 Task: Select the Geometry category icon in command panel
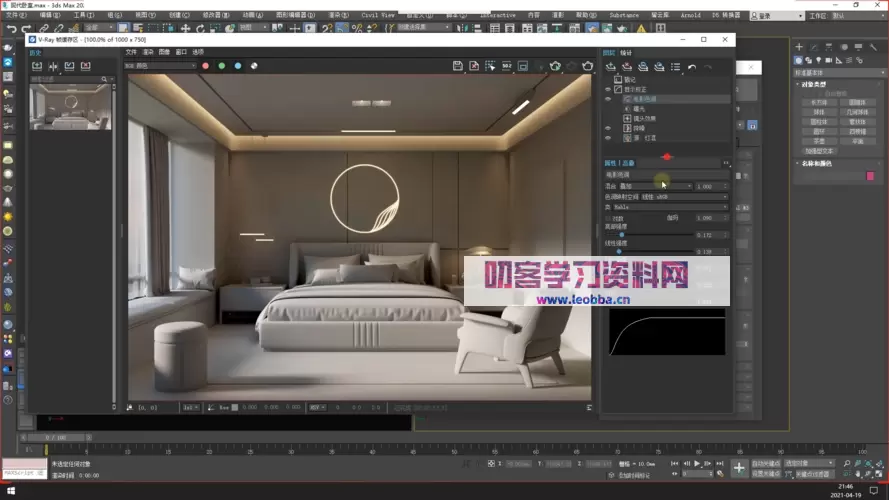point(798,60)
